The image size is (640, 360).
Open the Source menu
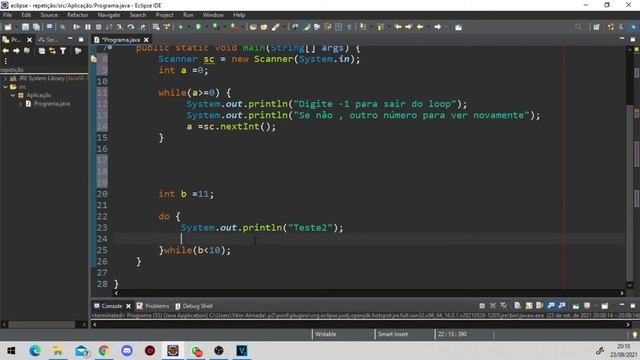[x=49, y=15]
